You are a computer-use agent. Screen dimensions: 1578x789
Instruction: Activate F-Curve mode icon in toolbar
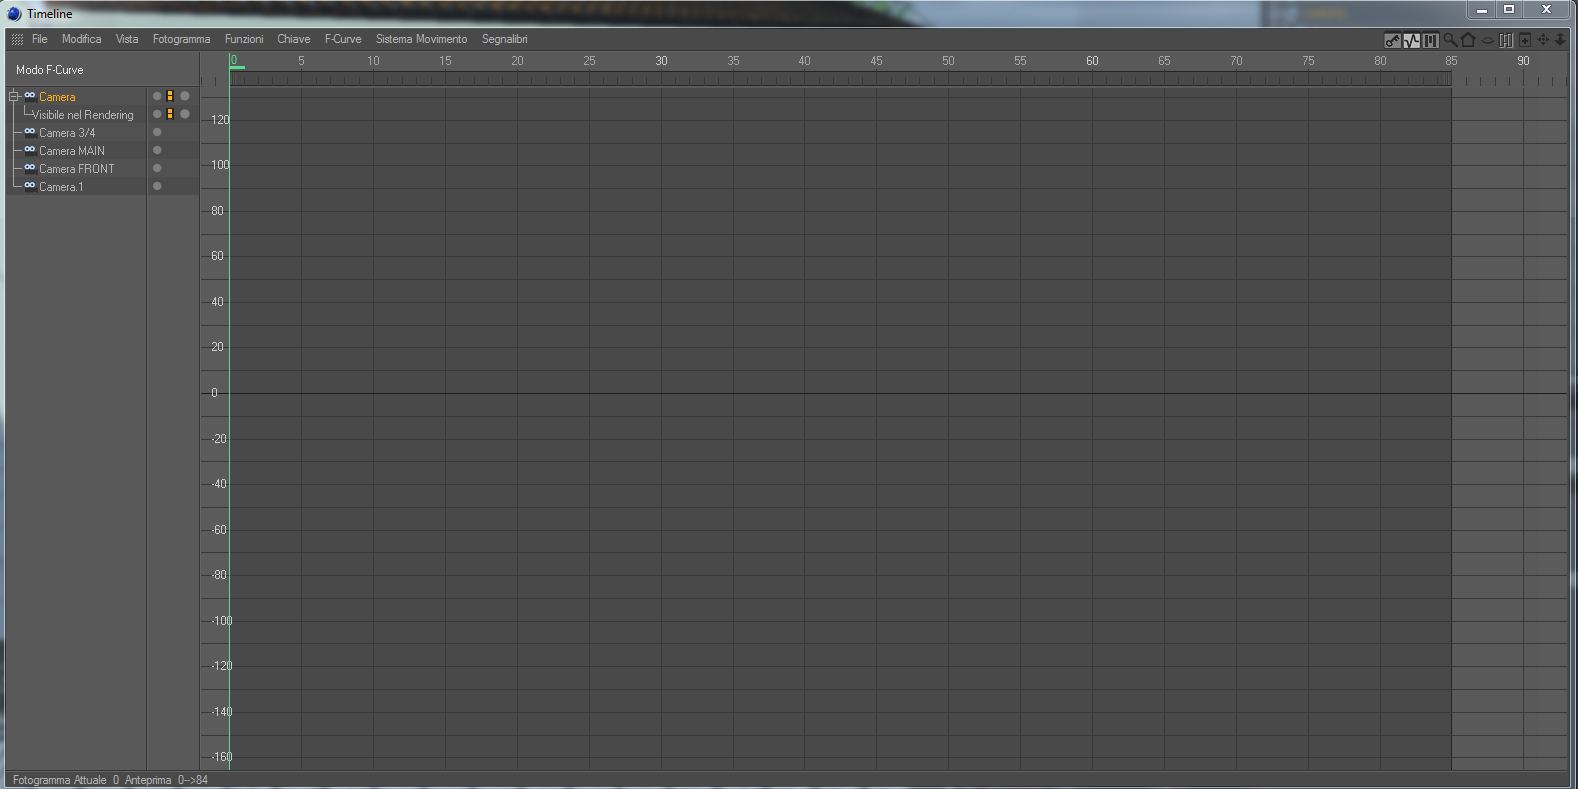tap(1411, 40)
